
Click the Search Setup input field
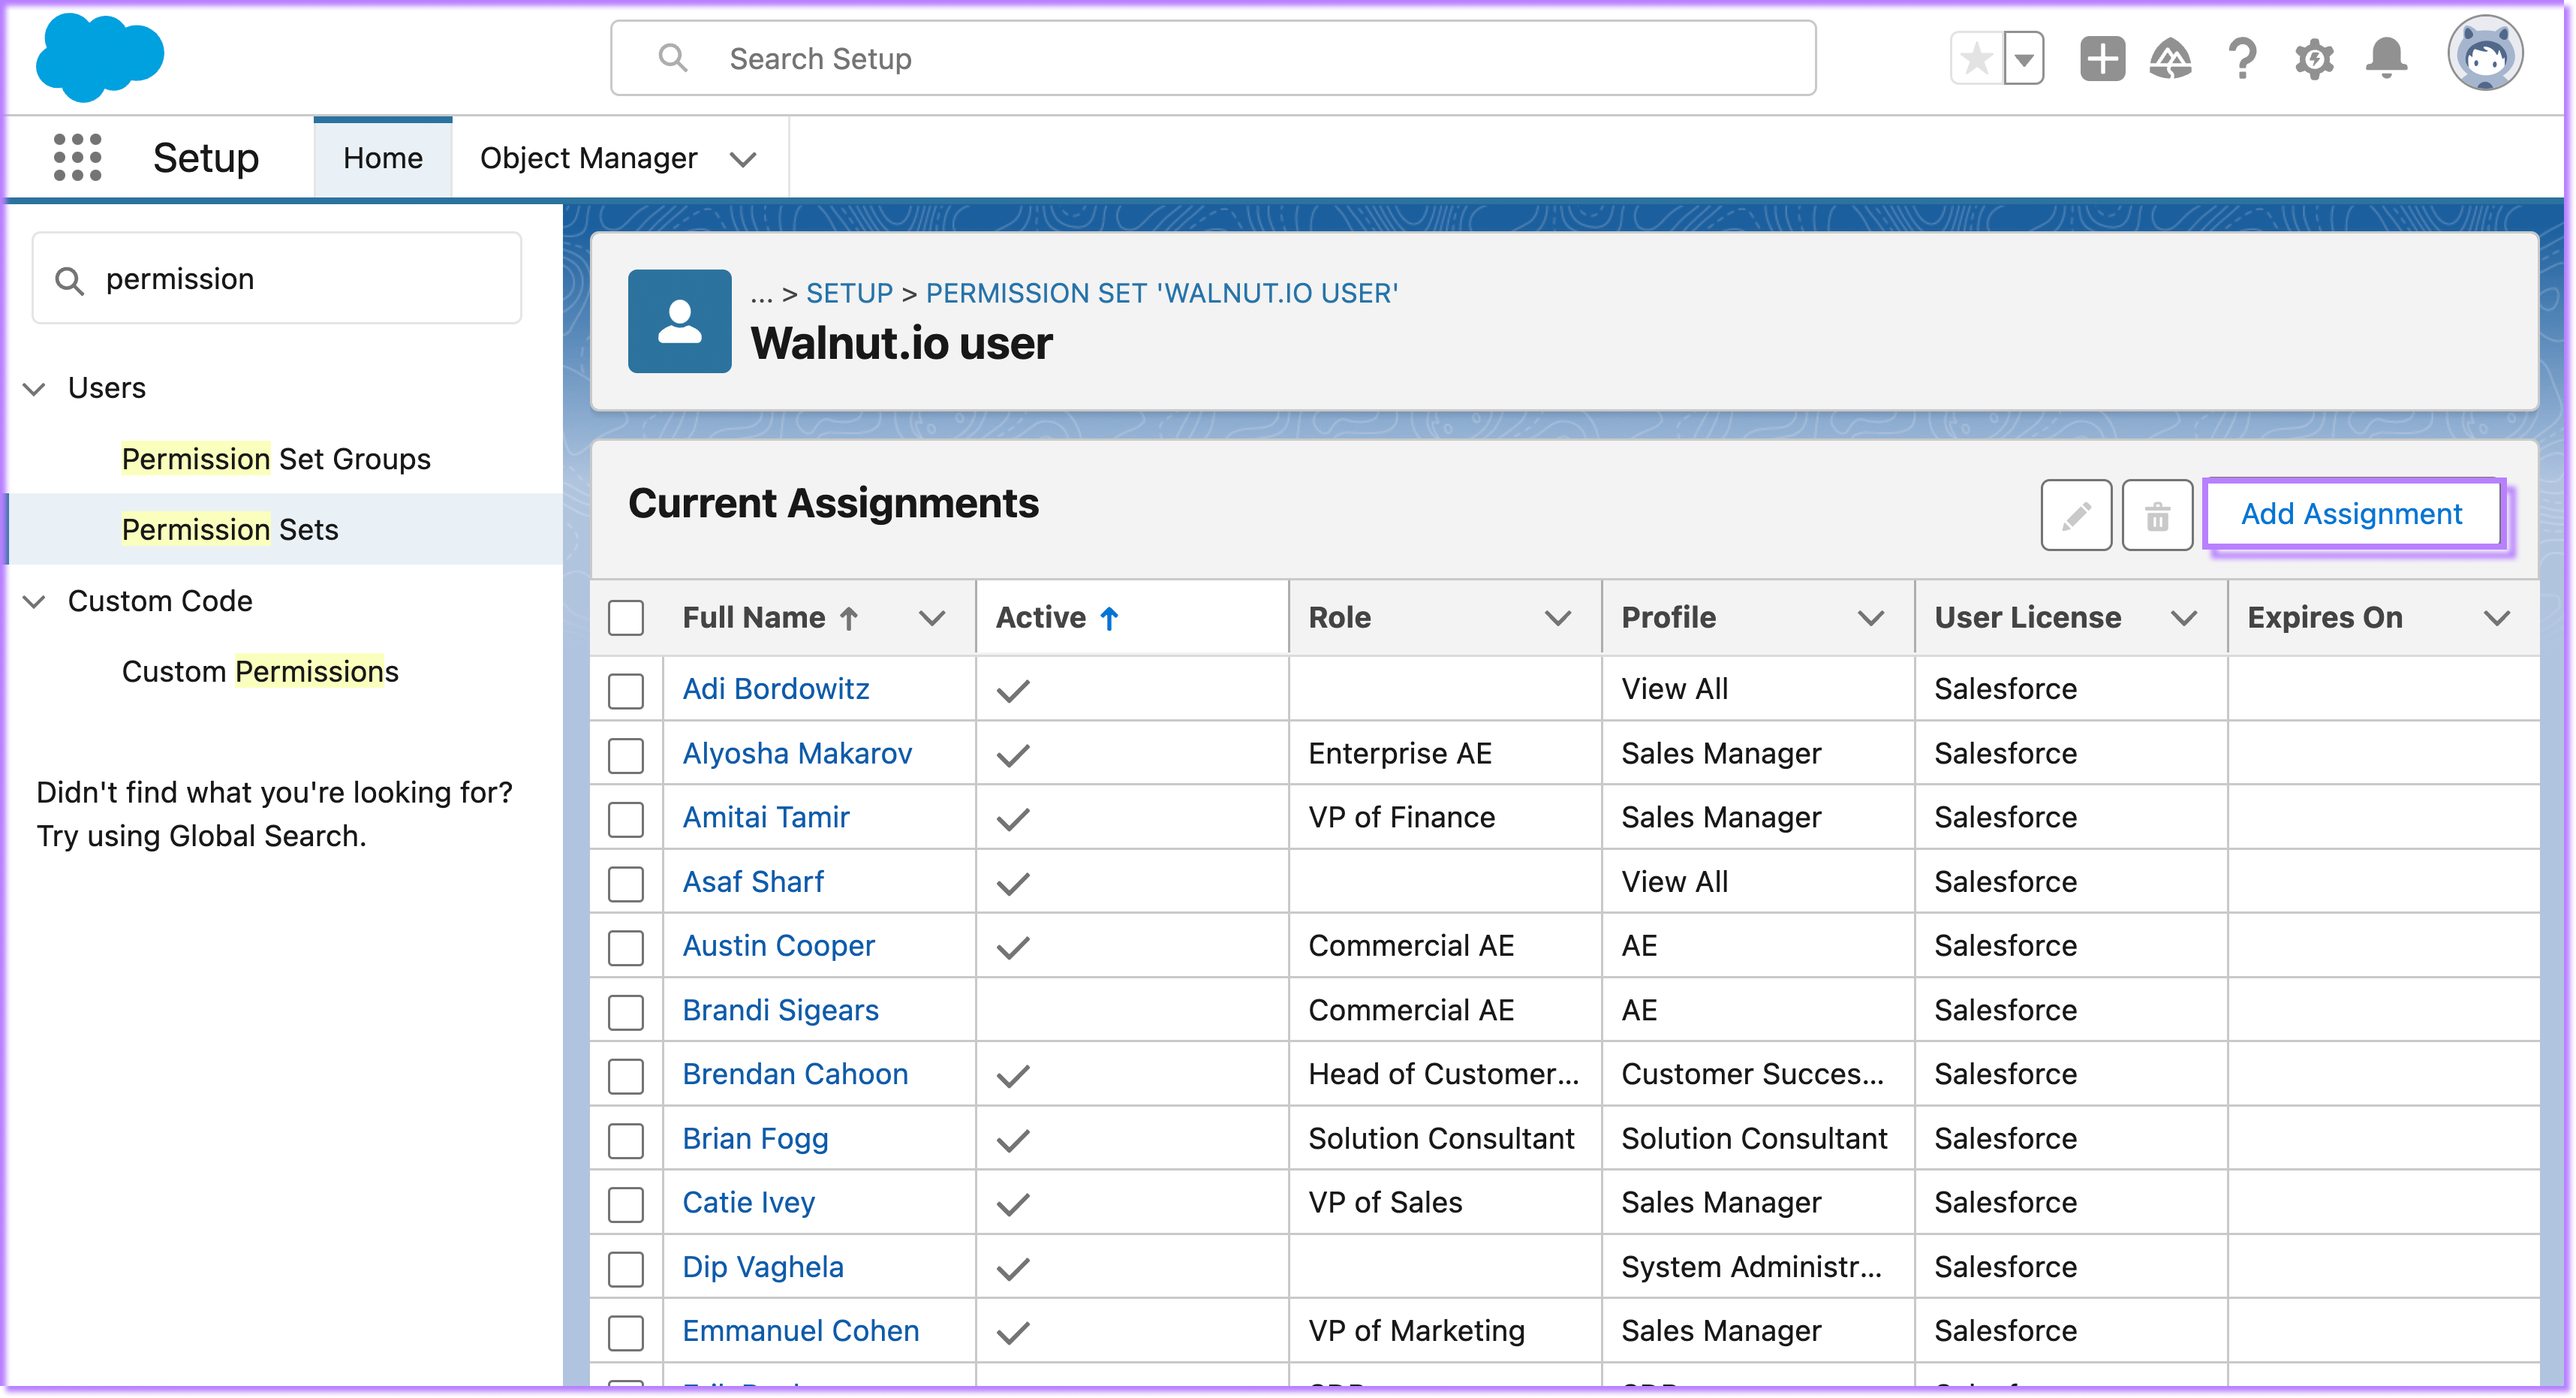click(1213, 58)
